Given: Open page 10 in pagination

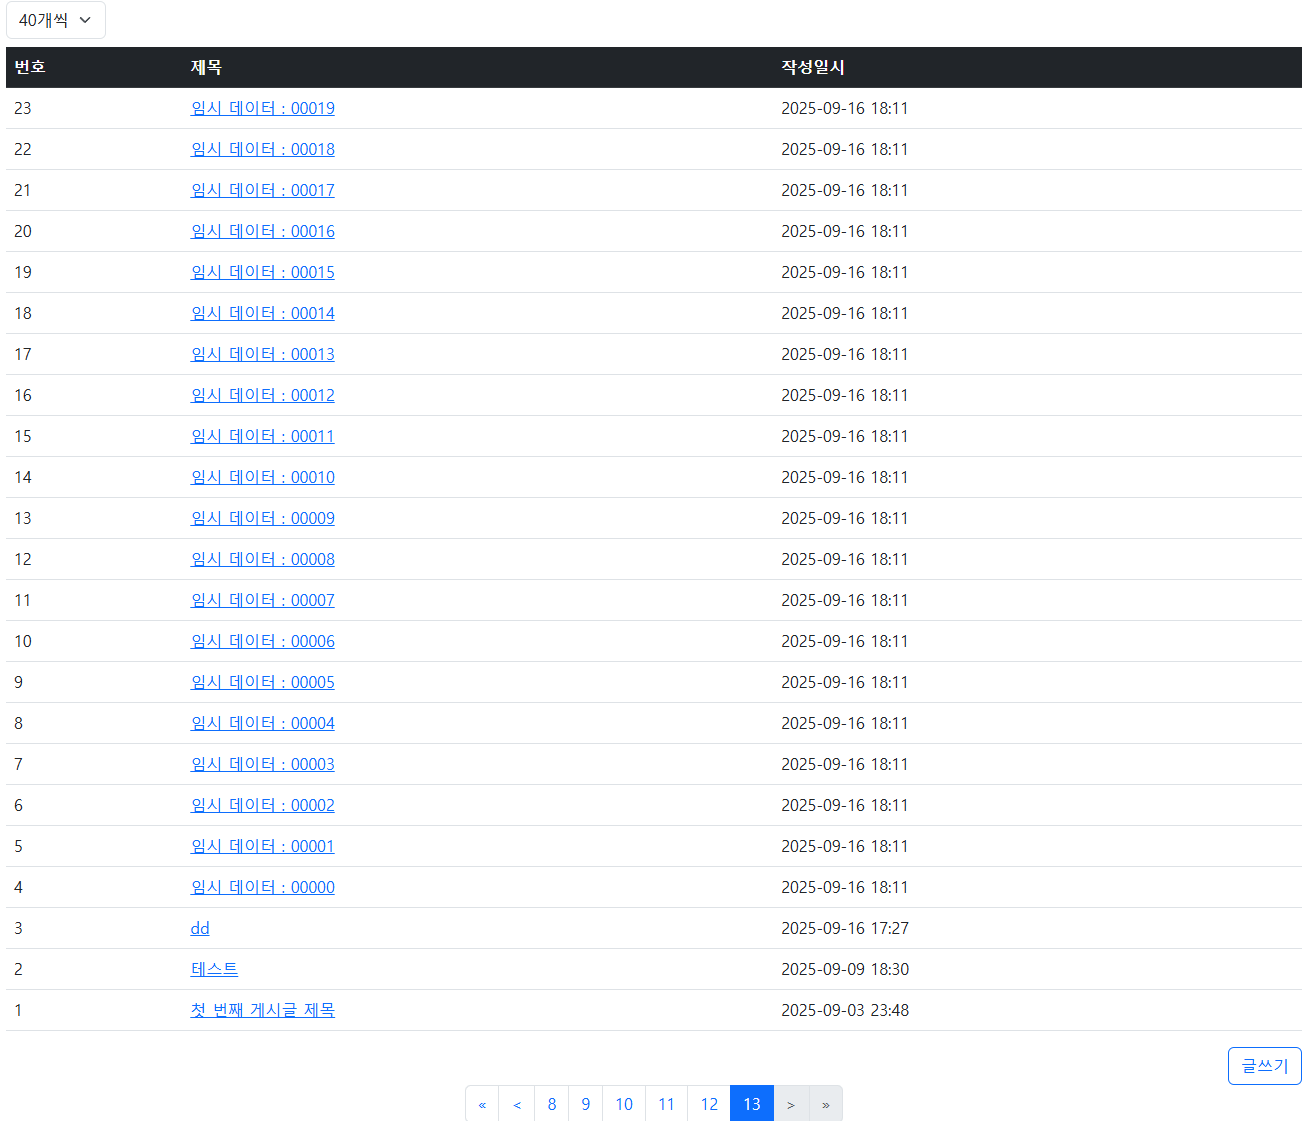Looking at the screenshot, I should pyautogui.click(x=624, y=1104).
